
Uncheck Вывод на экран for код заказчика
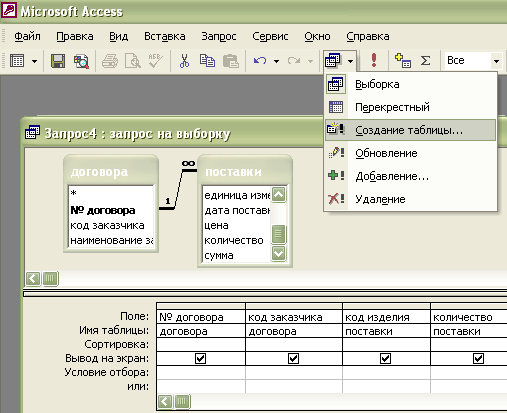293,359
